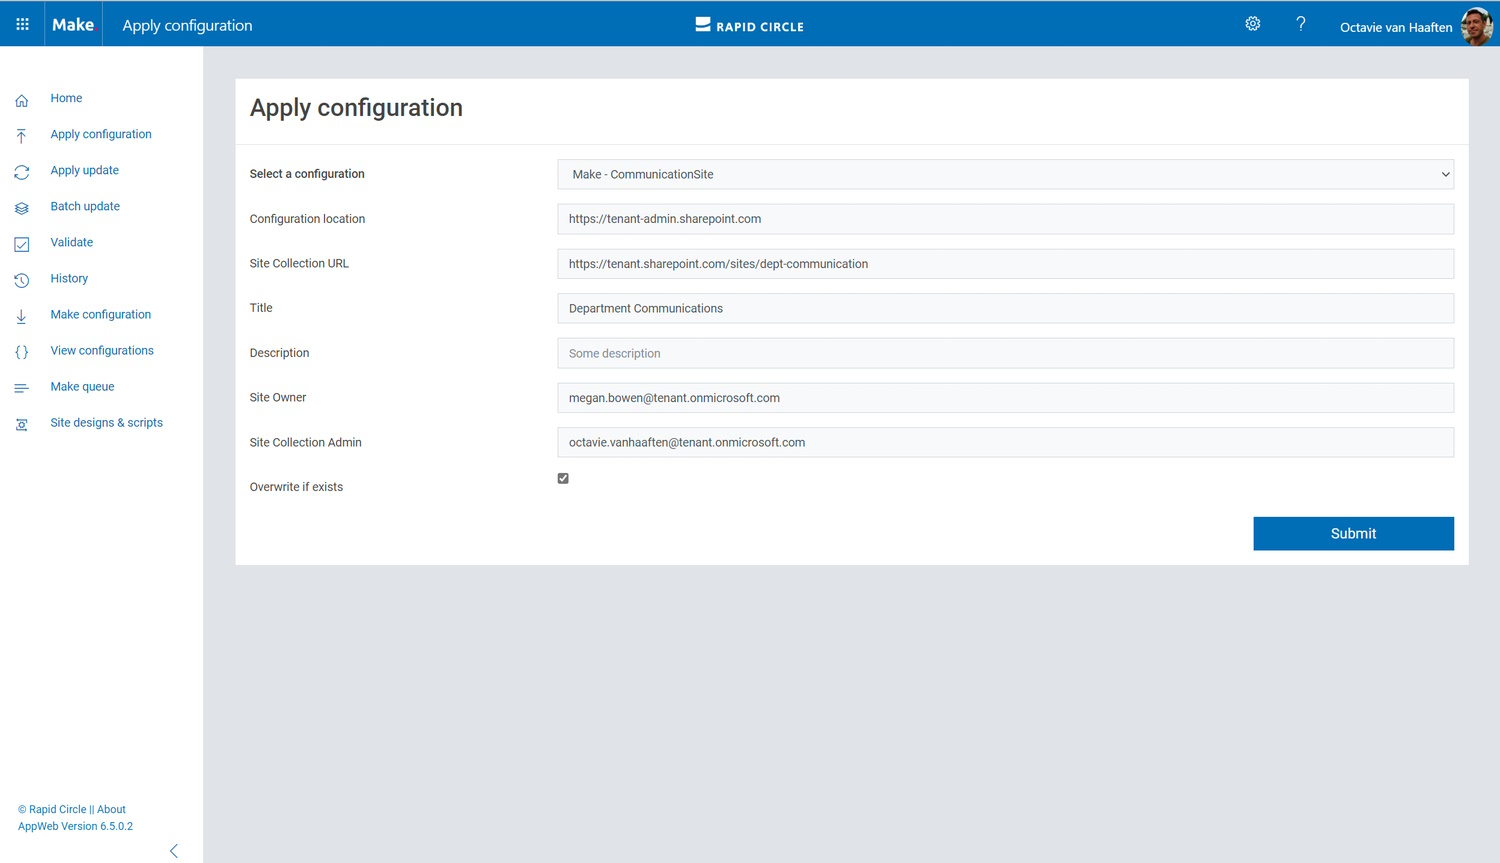Uncheck the Overwrite if exists checkbox
Viewport: 1500px width, 863px height.
point(563,479)
